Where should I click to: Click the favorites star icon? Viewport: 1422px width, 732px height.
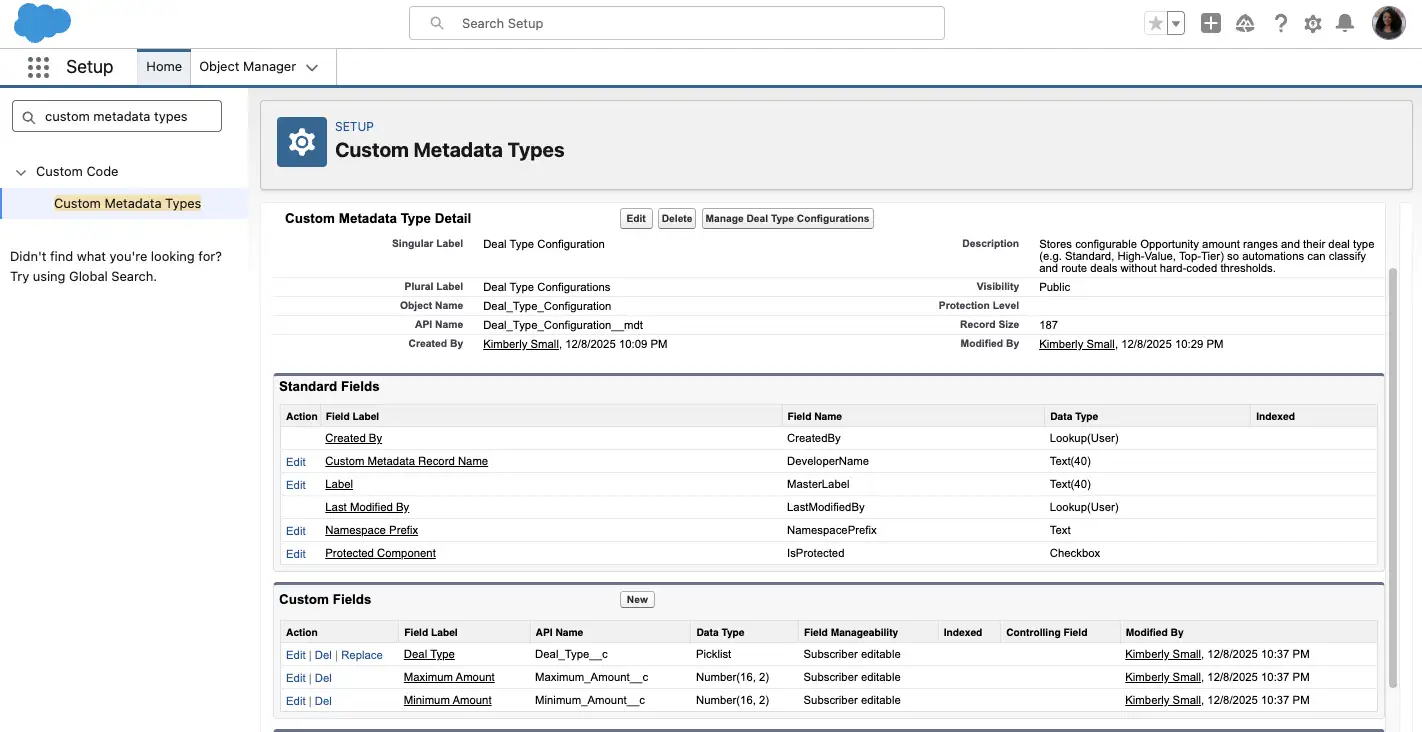coord(1156,24)
